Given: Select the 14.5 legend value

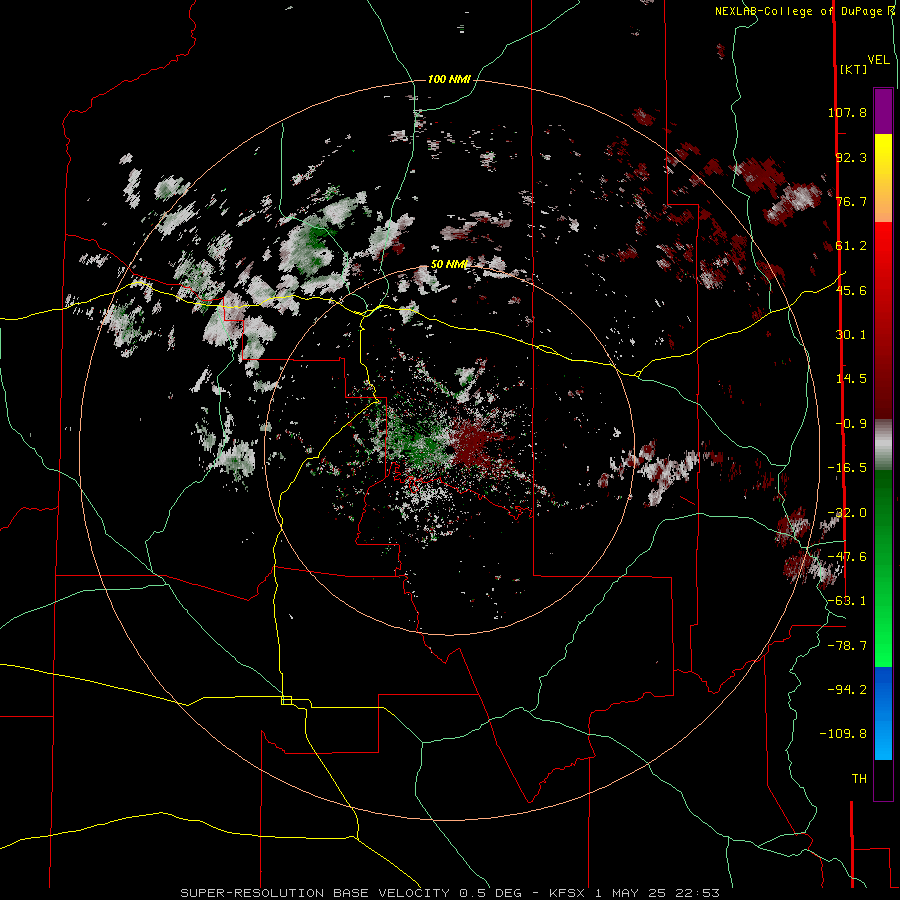Looking at the screenshot, I should [851, 379].
